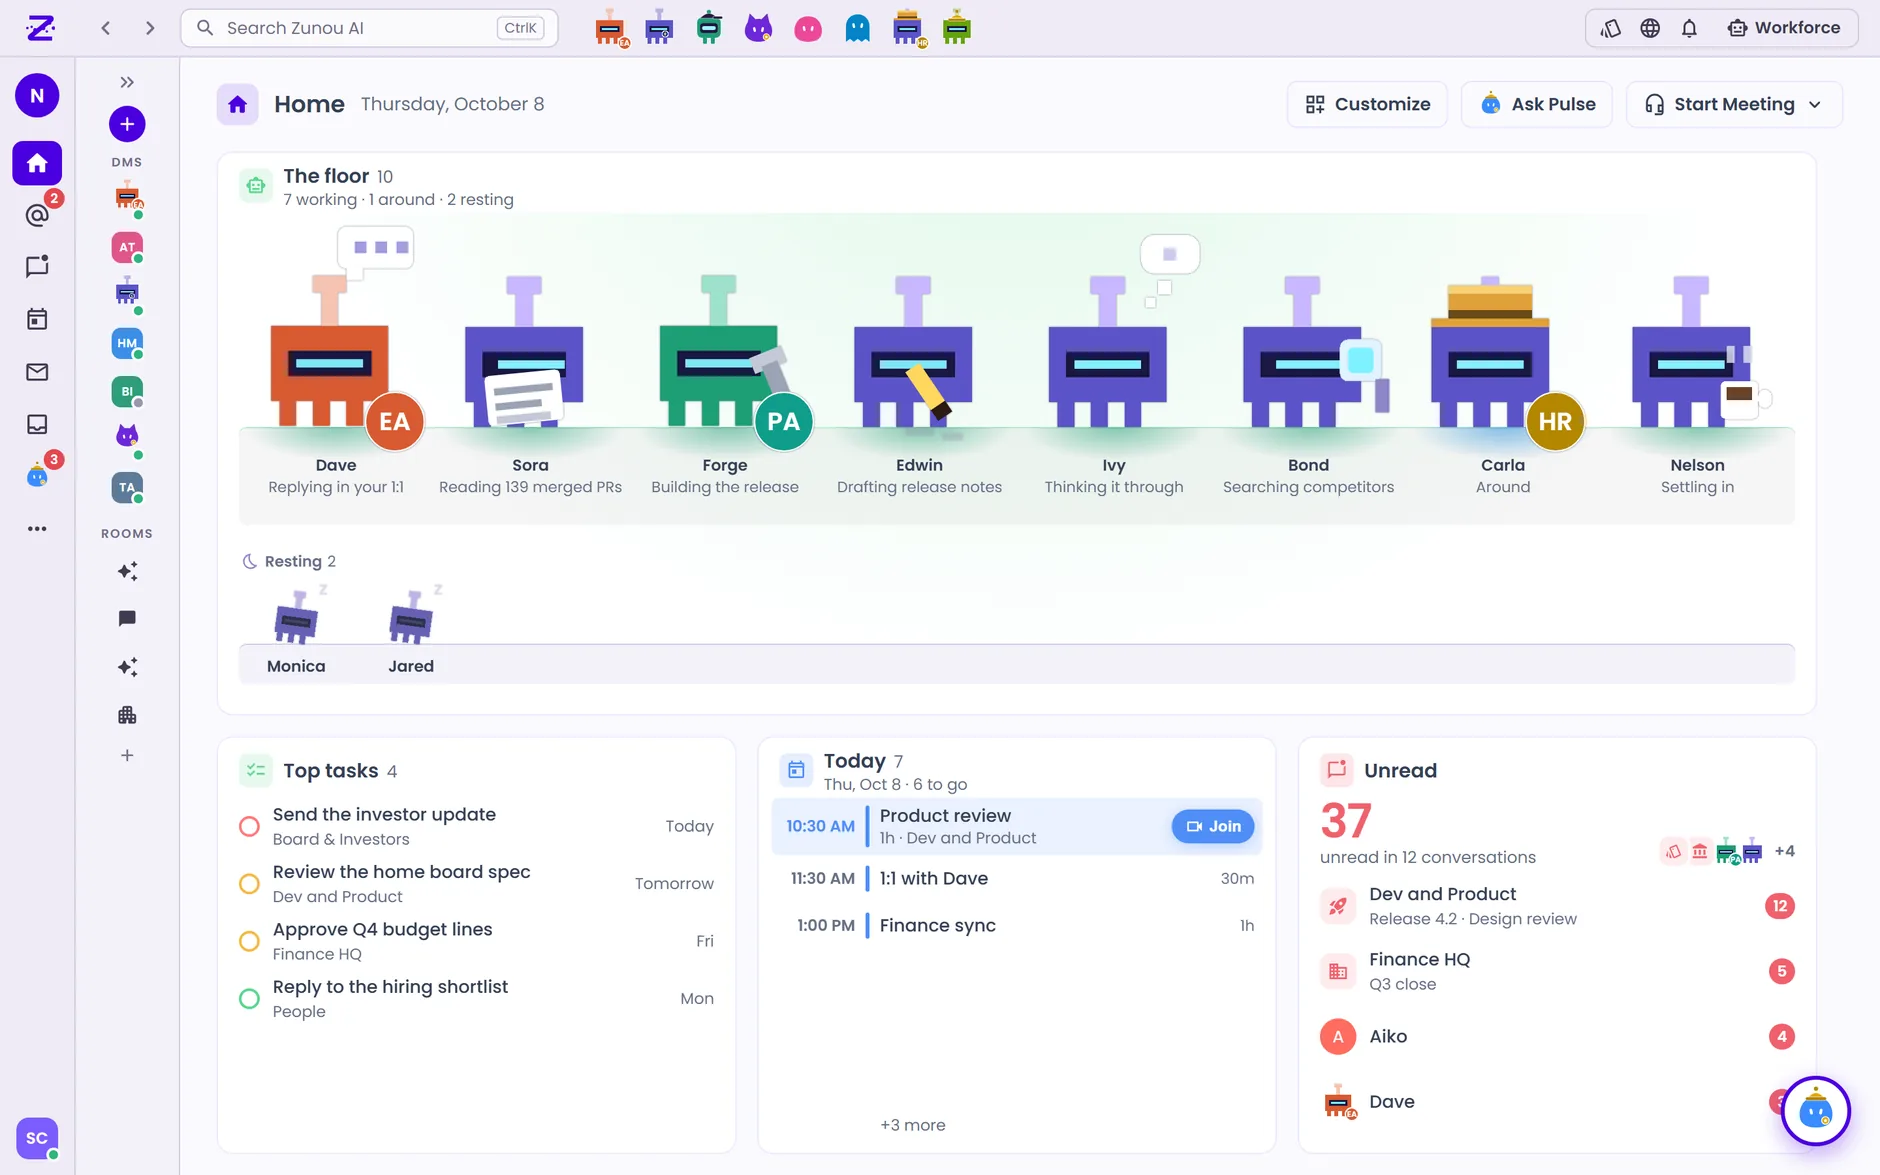Image resolution: width=1880 pixels, height=1175 pixels.
Task: Check off 'Approve Q4 budget lines' task
Action: [250, 941]
